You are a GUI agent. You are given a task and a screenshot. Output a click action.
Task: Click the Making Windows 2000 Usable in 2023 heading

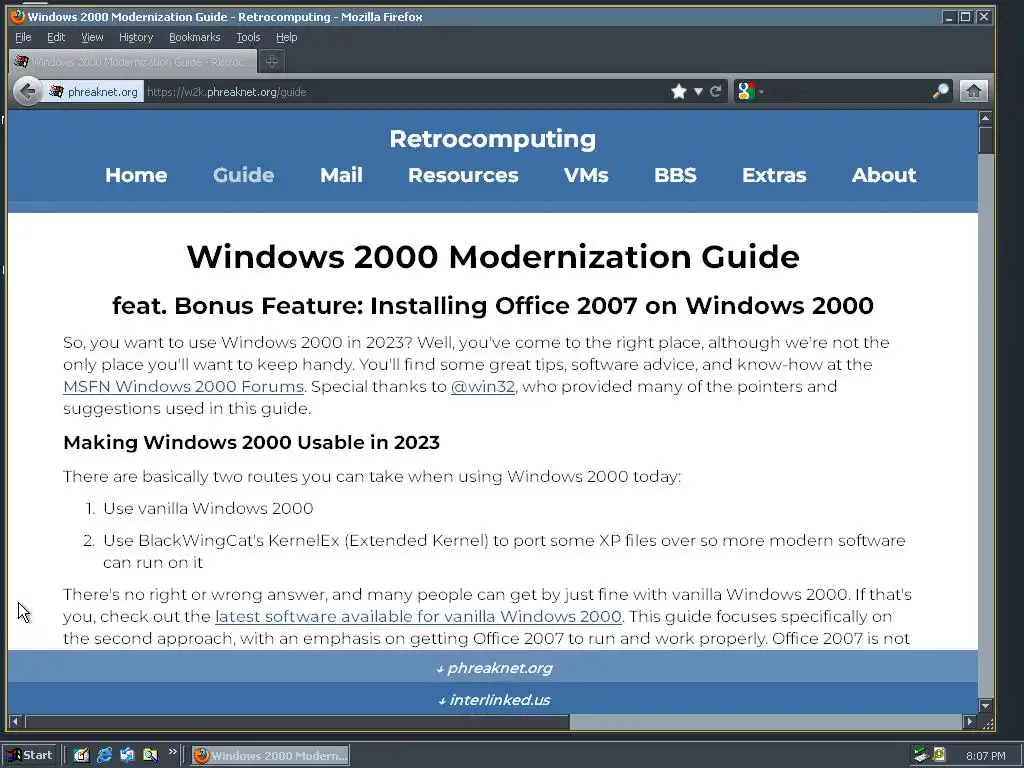point(251,442)
